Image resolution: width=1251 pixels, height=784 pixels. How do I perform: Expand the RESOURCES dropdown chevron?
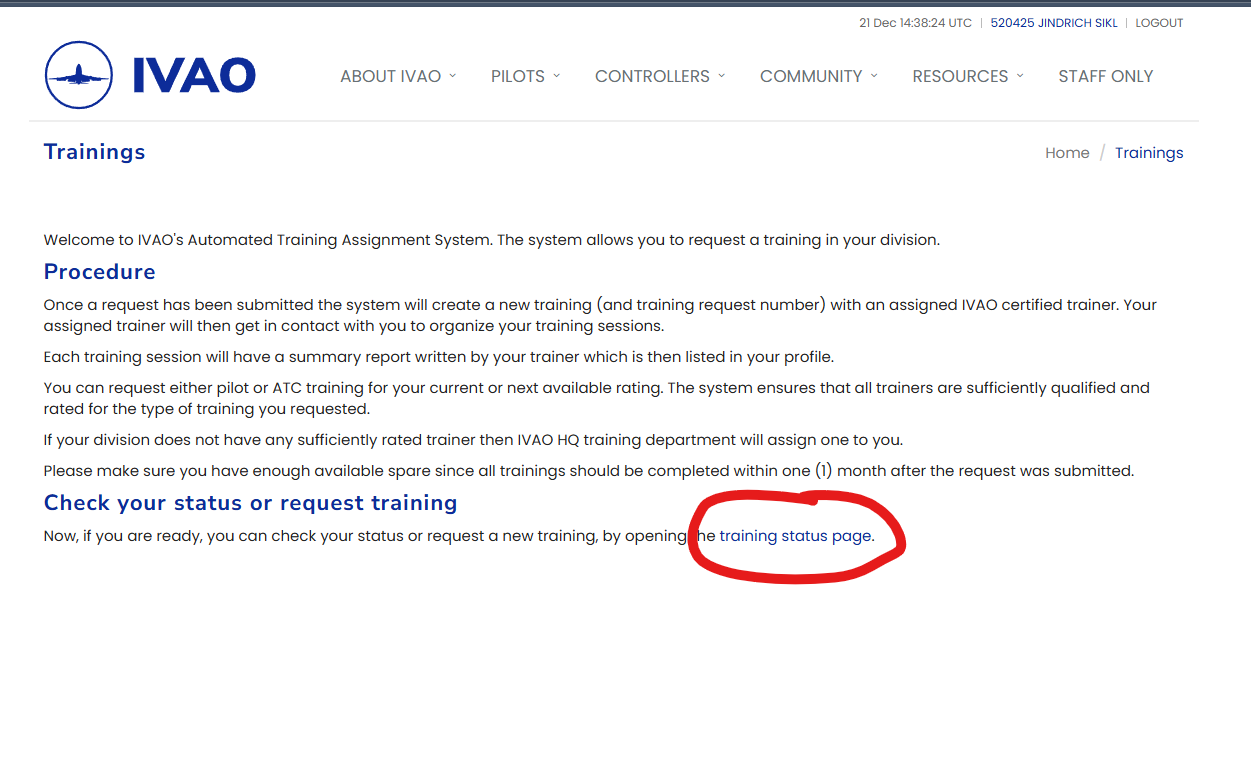tap(1020, 75)
